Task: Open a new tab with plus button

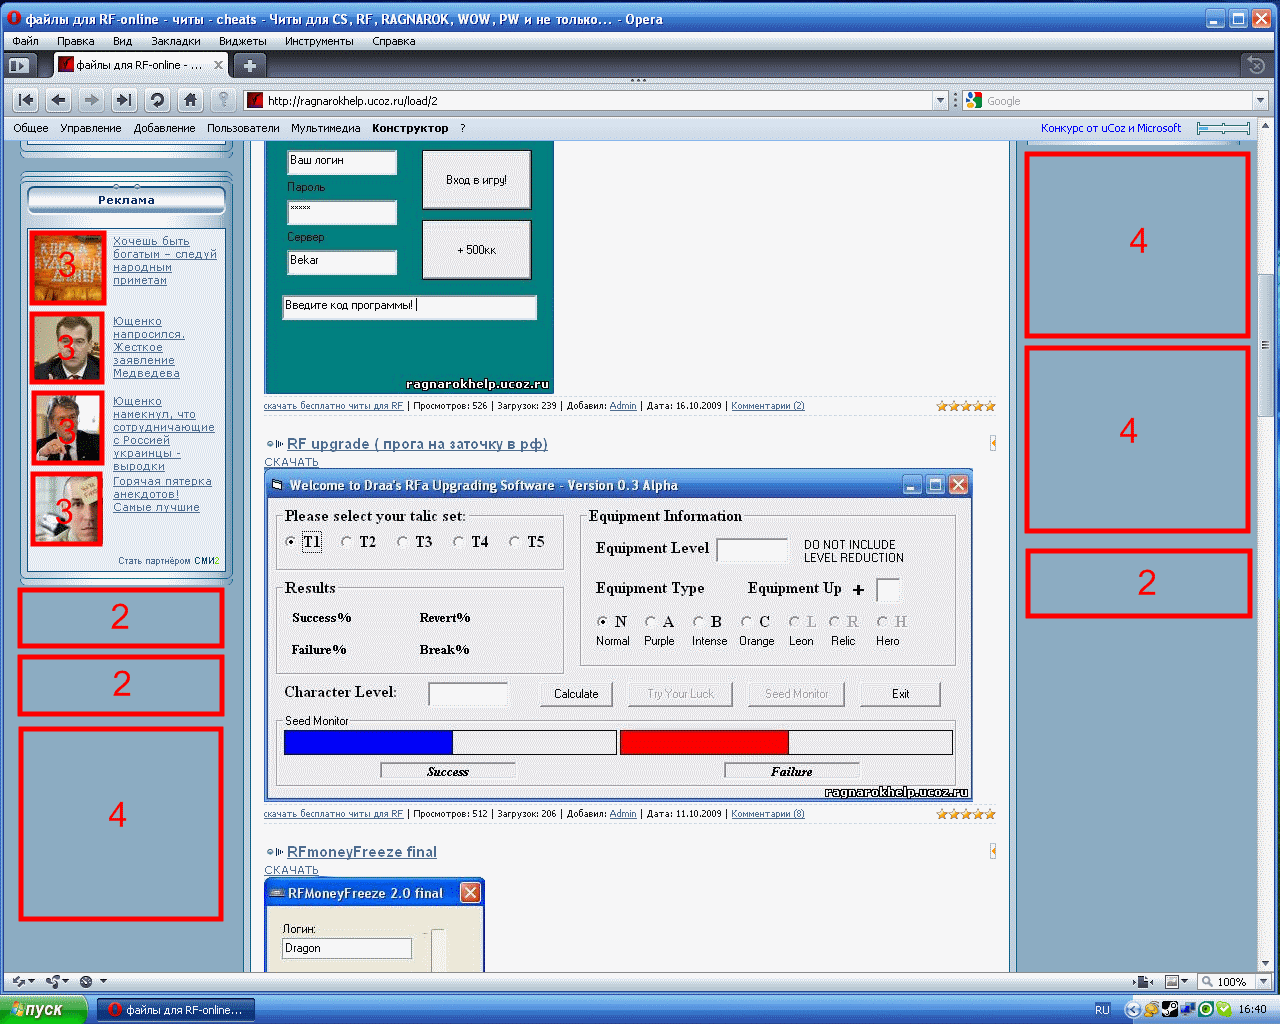Action: click(250, 65)
